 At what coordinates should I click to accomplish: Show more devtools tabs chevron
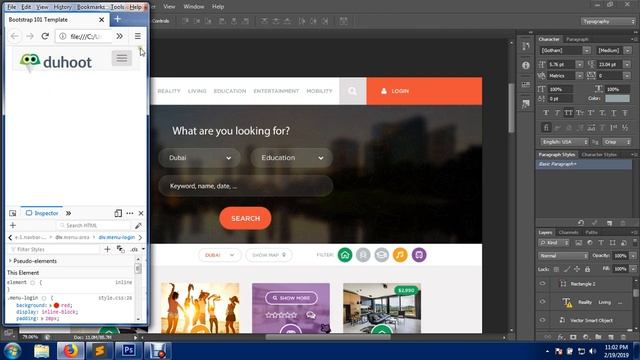tap(68, 213)
